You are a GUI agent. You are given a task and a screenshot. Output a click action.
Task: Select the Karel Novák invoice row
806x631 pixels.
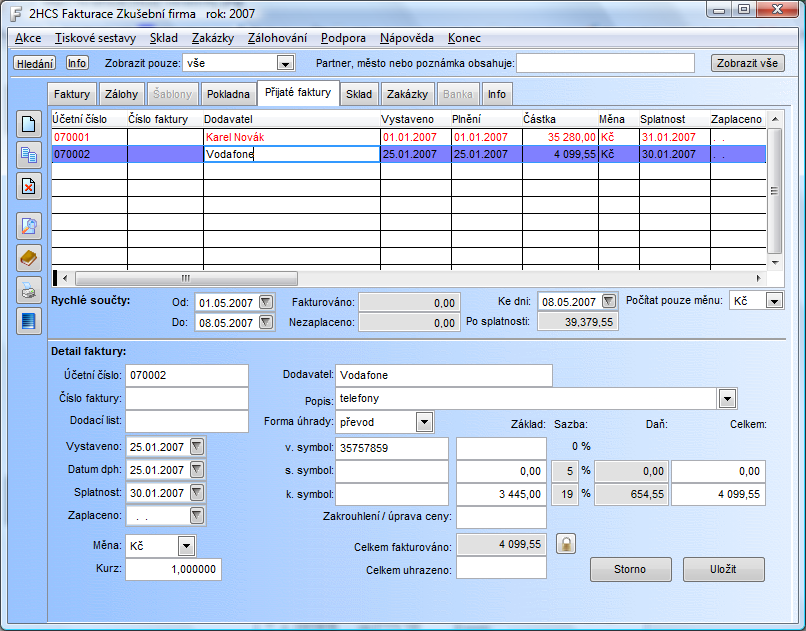(236, 137)
